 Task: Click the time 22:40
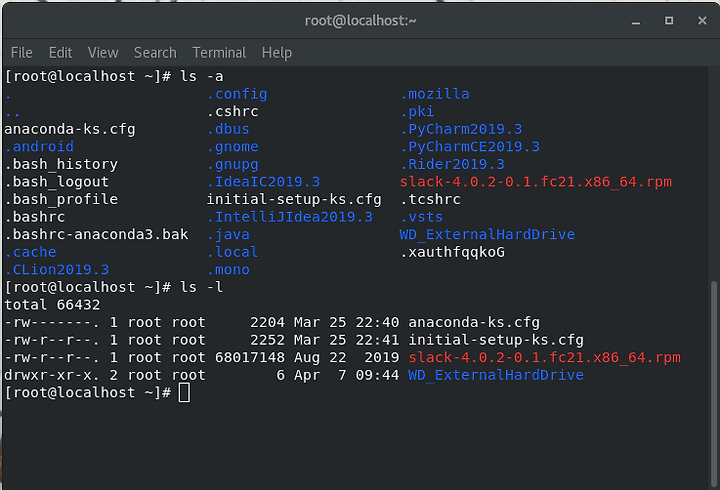click(377, 322)
